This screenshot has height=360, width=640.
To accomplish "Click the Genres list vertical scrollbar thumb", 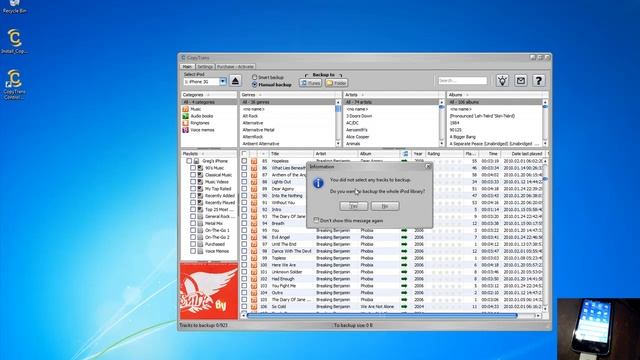I will tap(338, 109).
